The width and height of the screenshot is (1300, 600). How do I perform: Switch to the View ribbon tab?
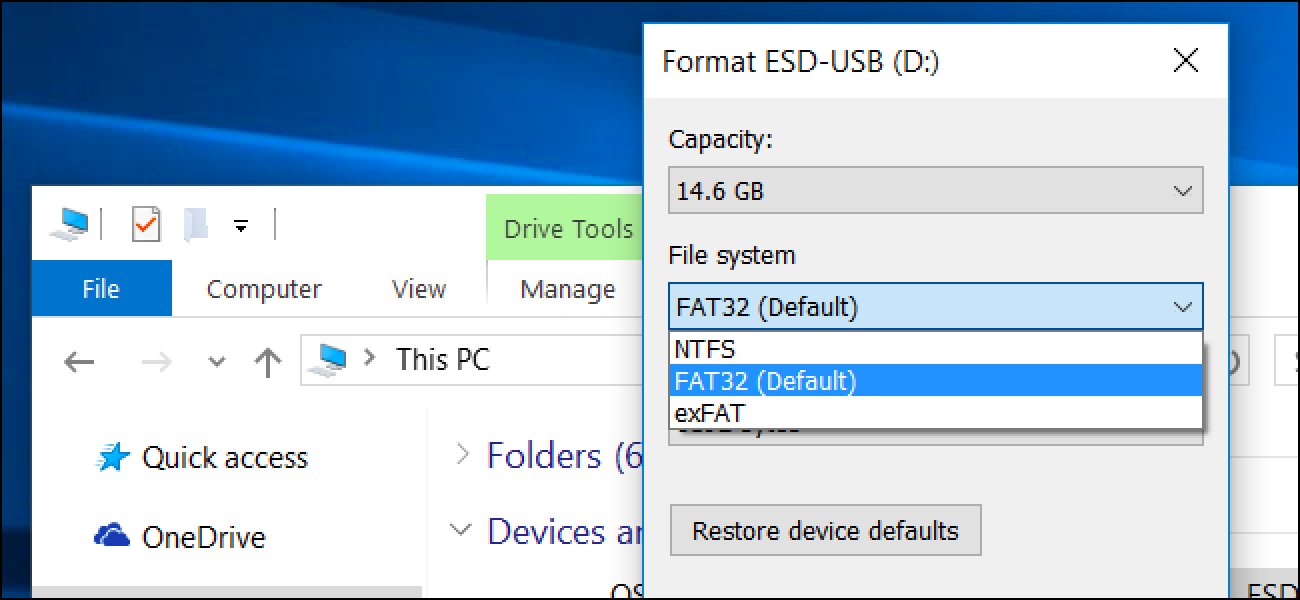coord(418,289)
